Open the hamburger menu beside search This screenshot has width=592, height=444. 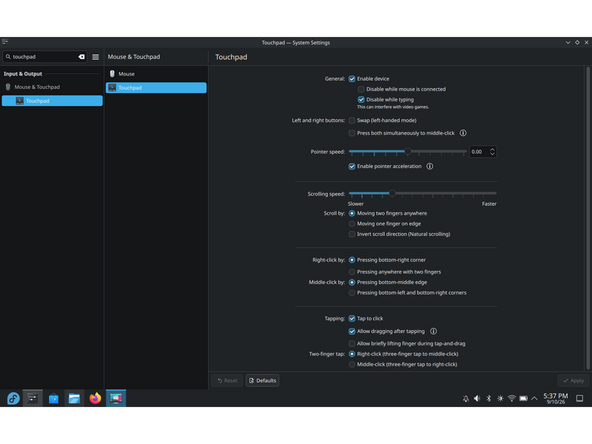pos(96,57)
